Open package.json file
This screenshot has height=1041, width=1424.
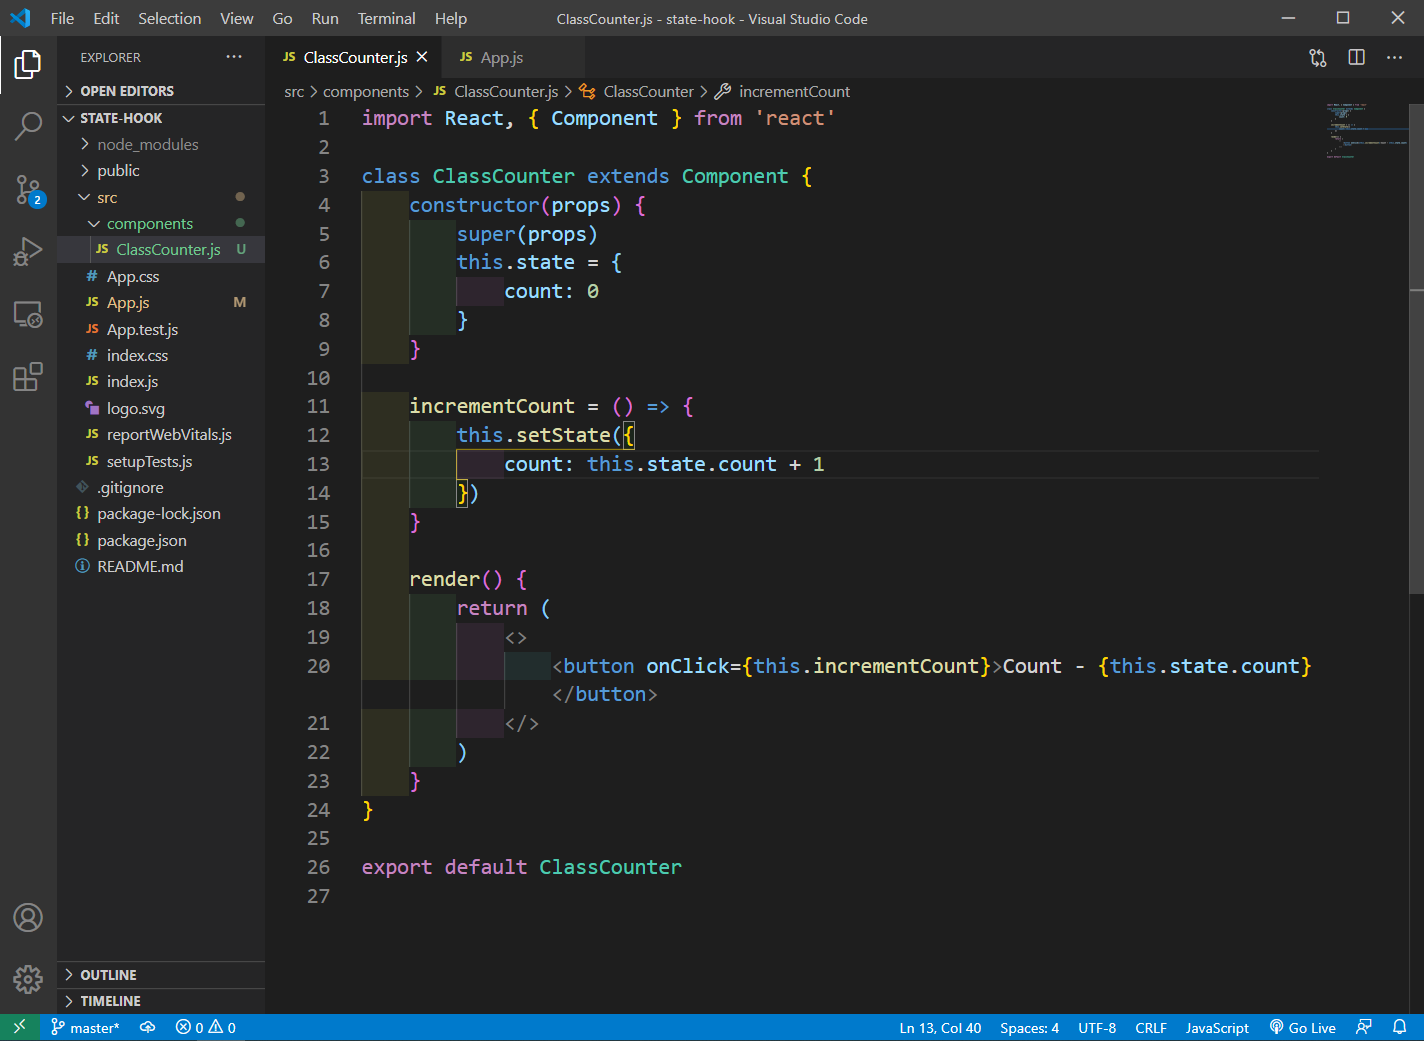pyautogui.click(x=161, y=541)
